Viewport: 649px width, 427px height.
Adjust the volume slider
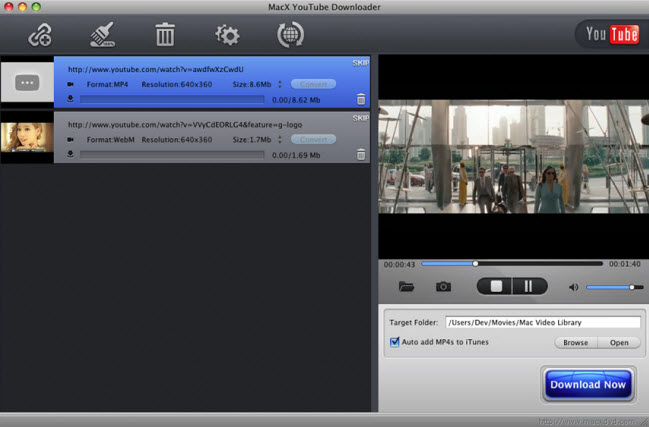click(615, 287)
